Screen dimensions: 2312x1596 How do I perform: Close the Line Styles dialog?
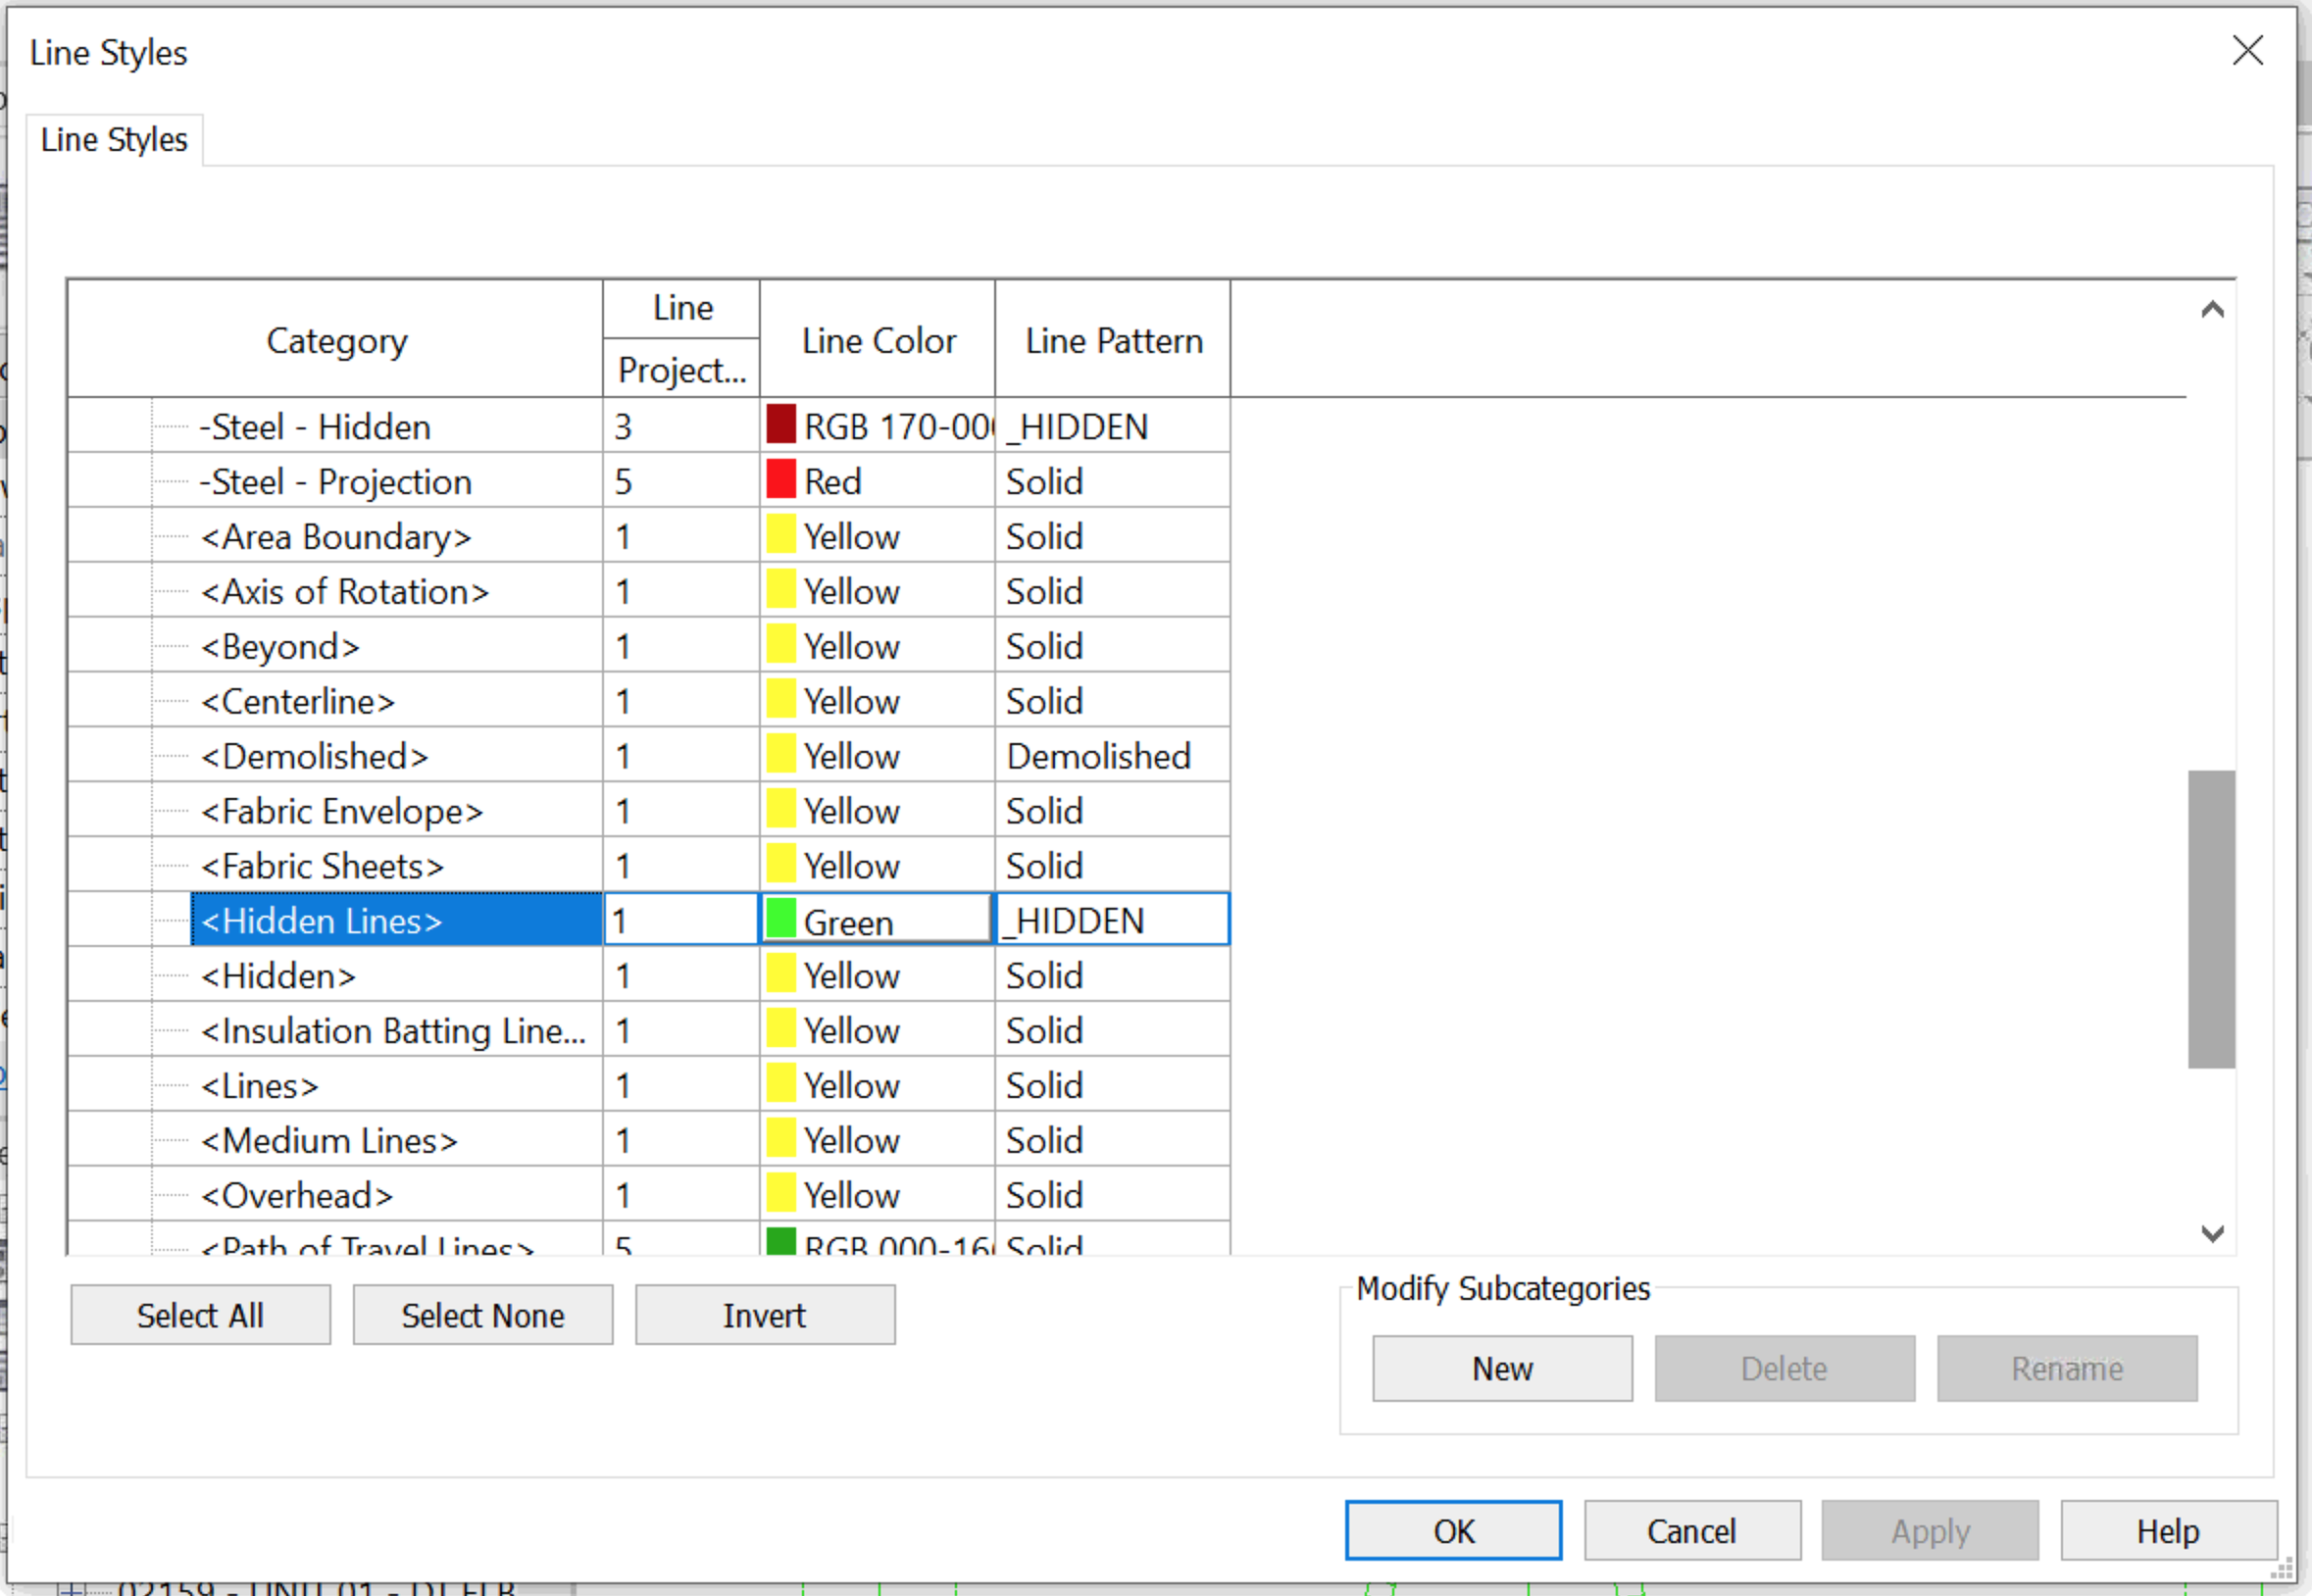[2248, 51]
